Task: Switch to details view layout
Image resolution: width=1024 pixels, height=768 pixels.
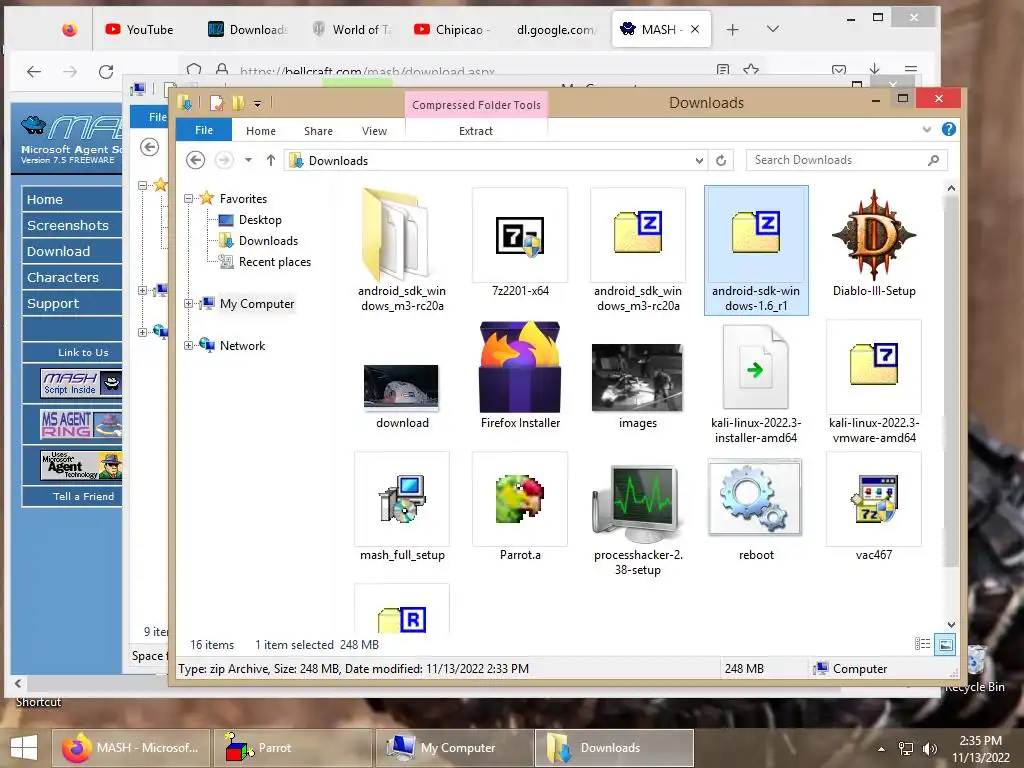Action: 922,645
